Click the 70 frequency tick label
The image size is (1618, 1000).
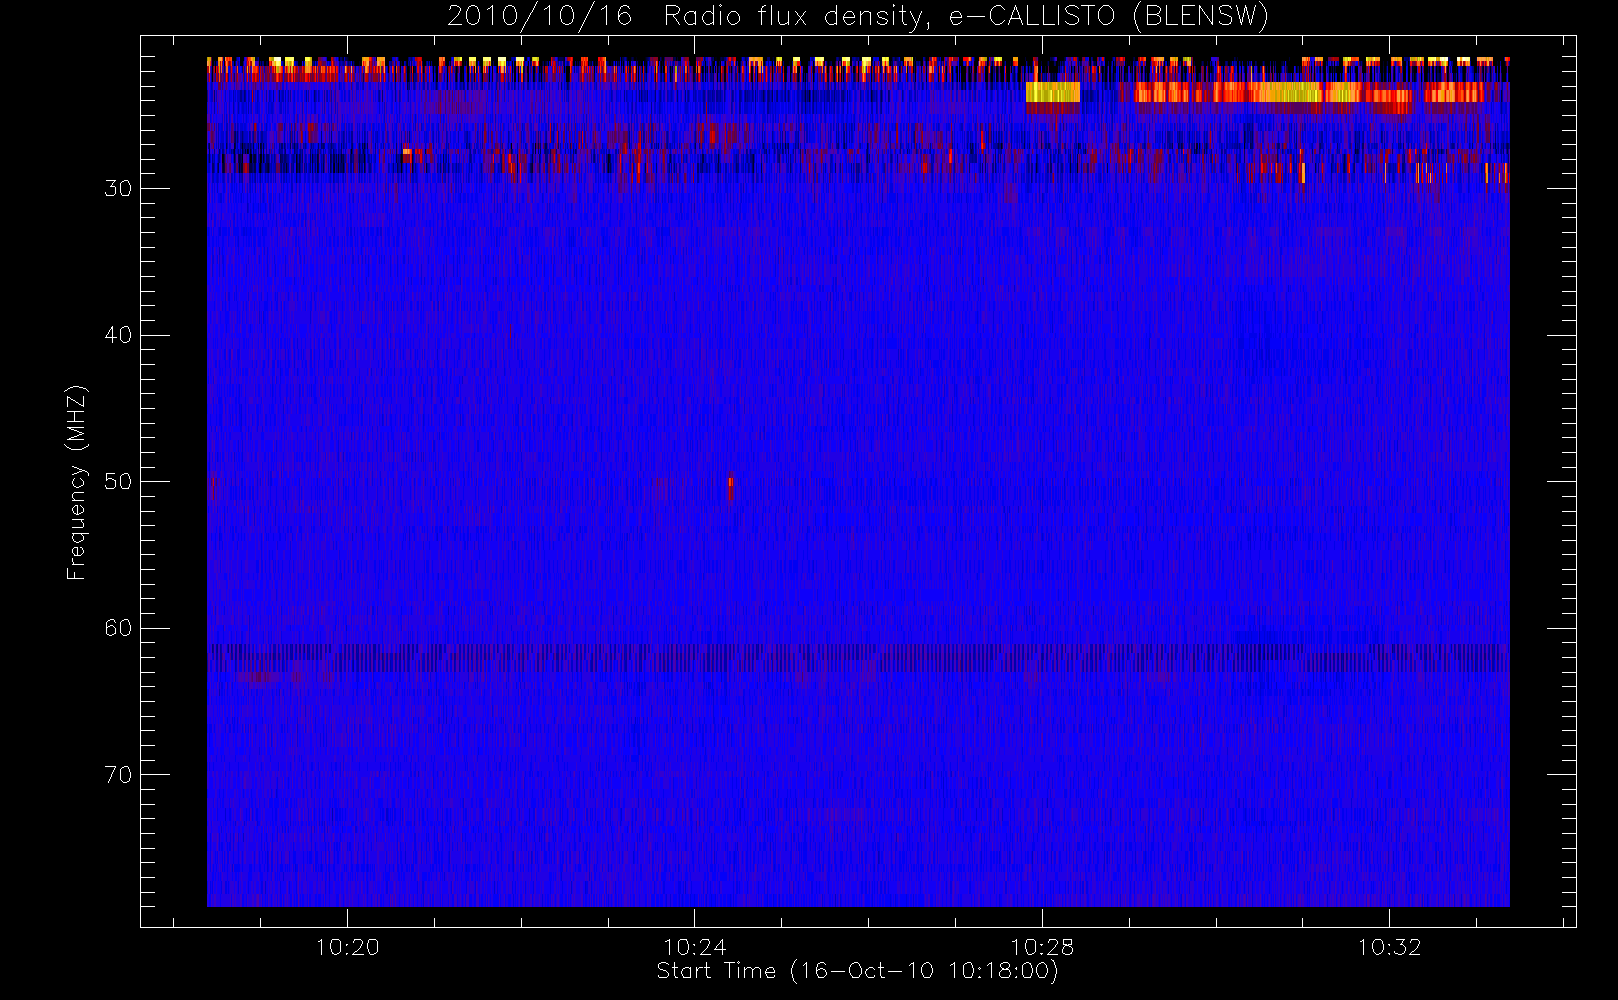pos(118,774)
